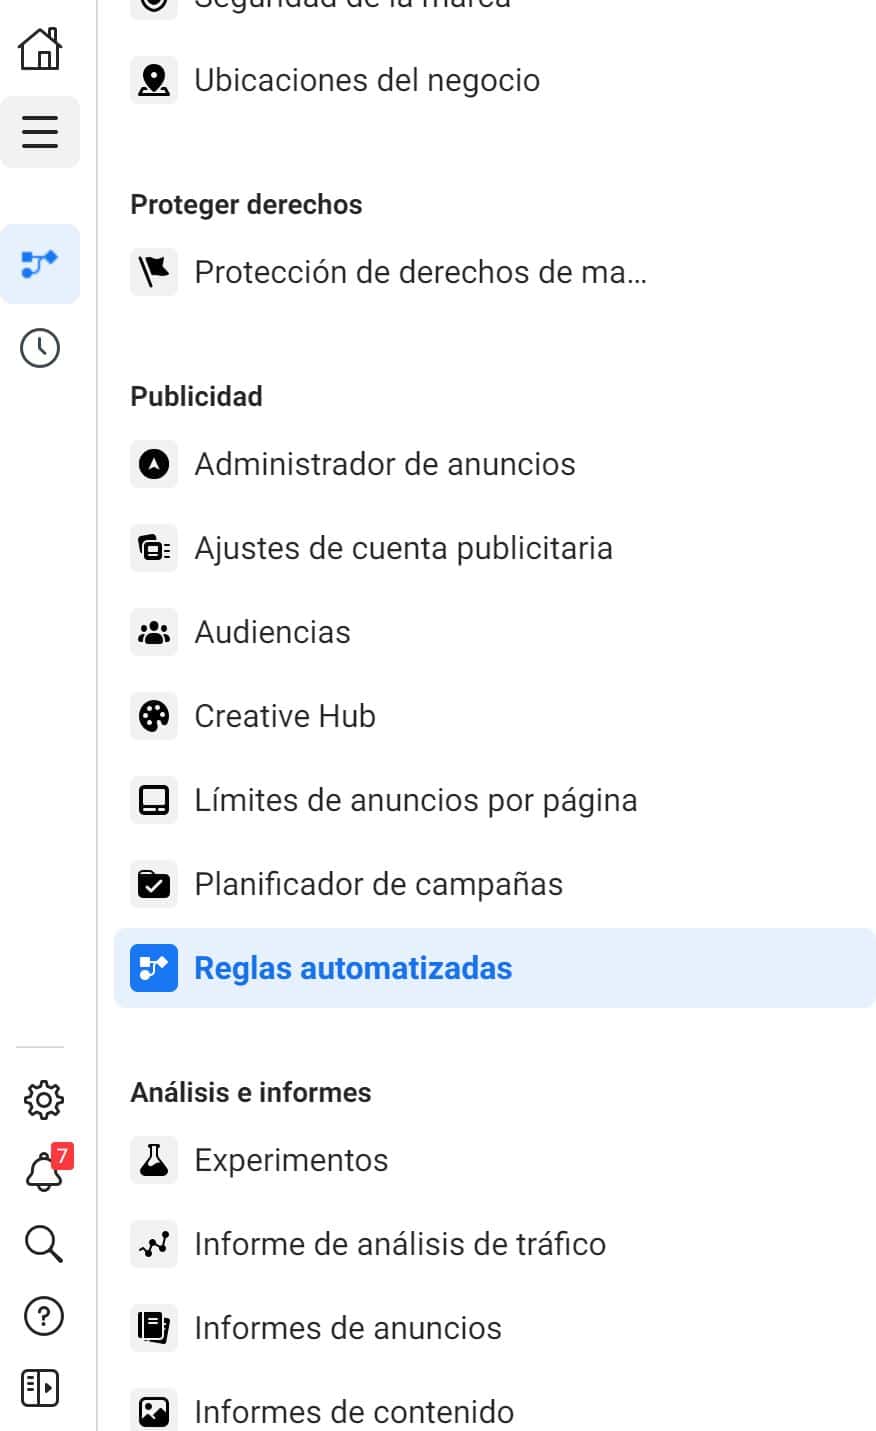This screenshot has width=876, height=1431.
Task: Expand the sidebar panel toggle icon
Action: (x=40, y=1388)
